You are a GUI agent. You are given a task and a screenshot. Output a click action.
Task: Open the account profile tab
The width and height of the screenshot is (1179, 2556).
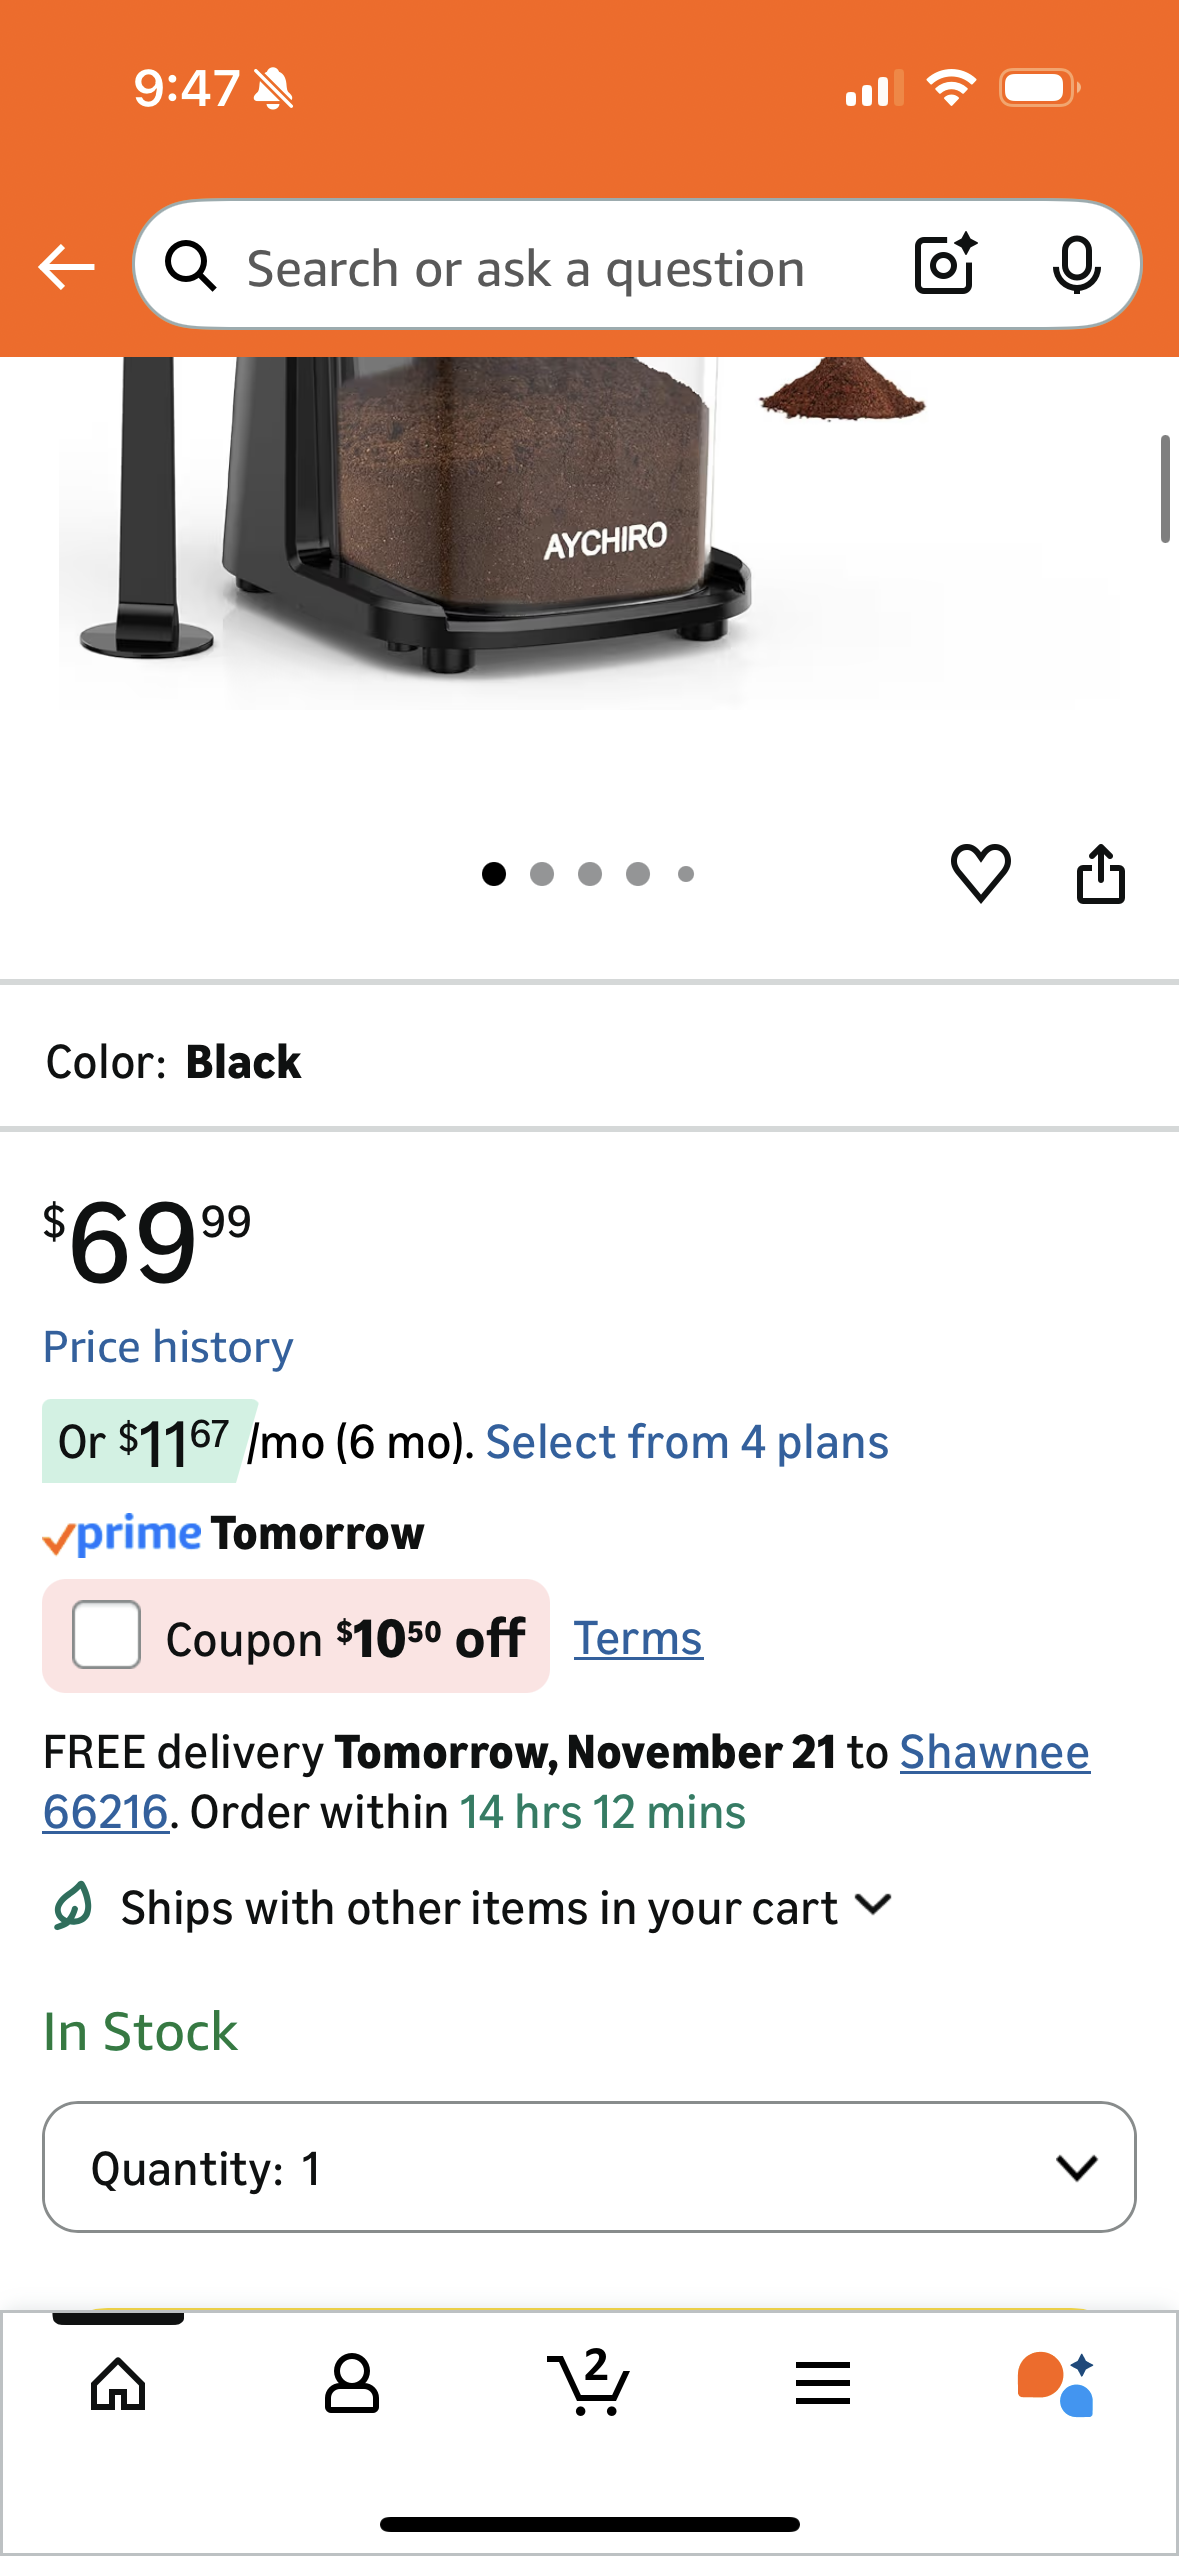[352, 2383]
